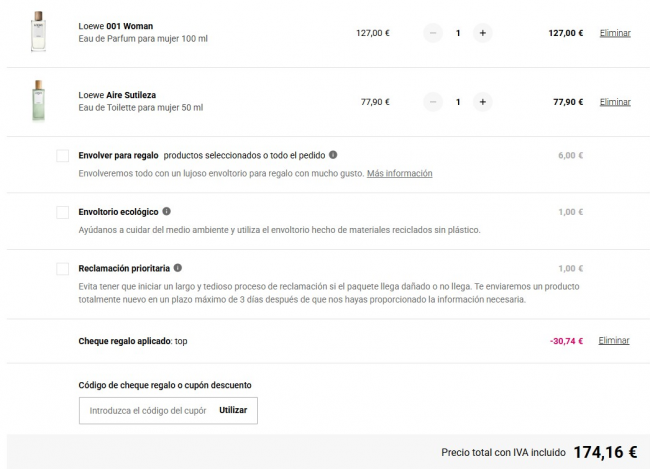Focus the coupon code input field

click(147, 410)
